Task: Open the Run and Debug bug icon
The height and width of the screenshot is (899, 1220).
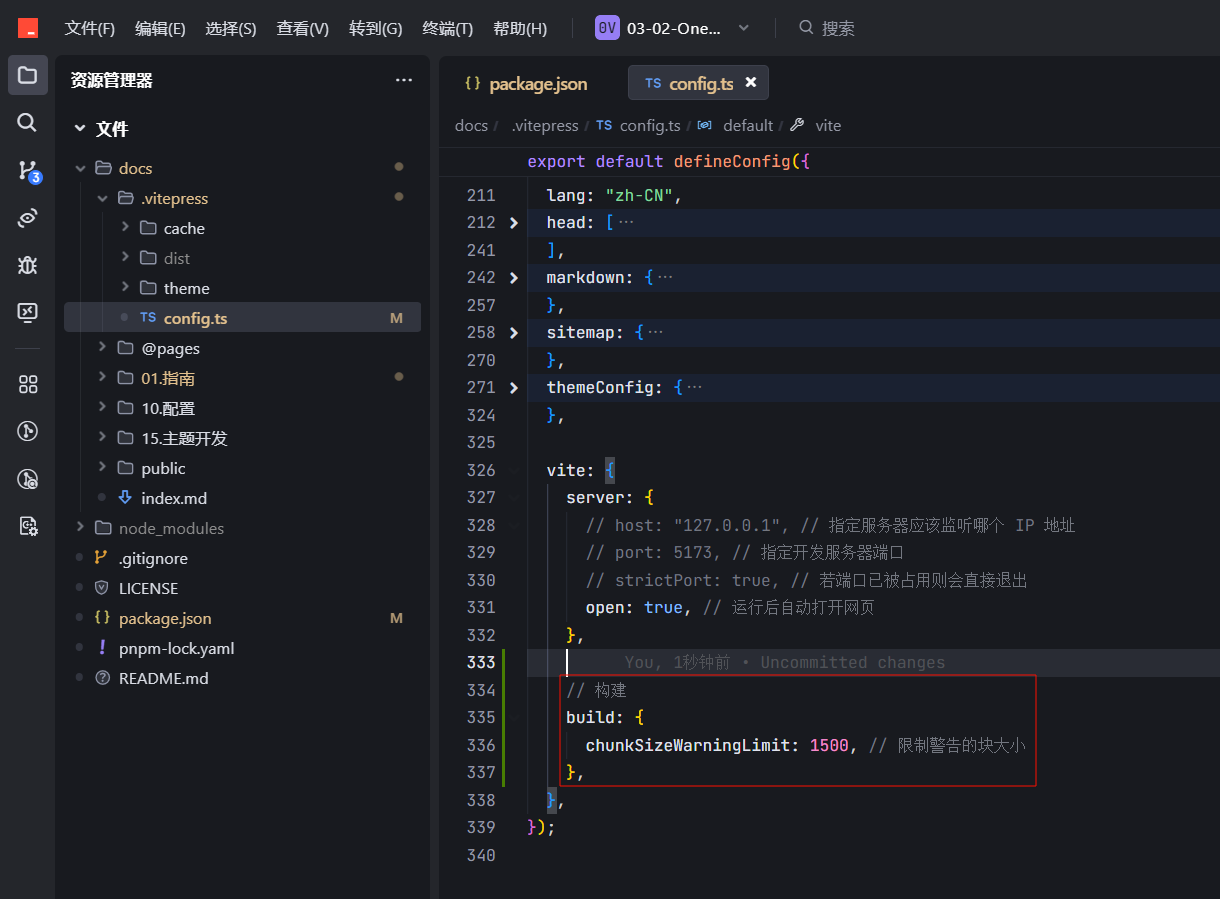Action: click(27, 265)
